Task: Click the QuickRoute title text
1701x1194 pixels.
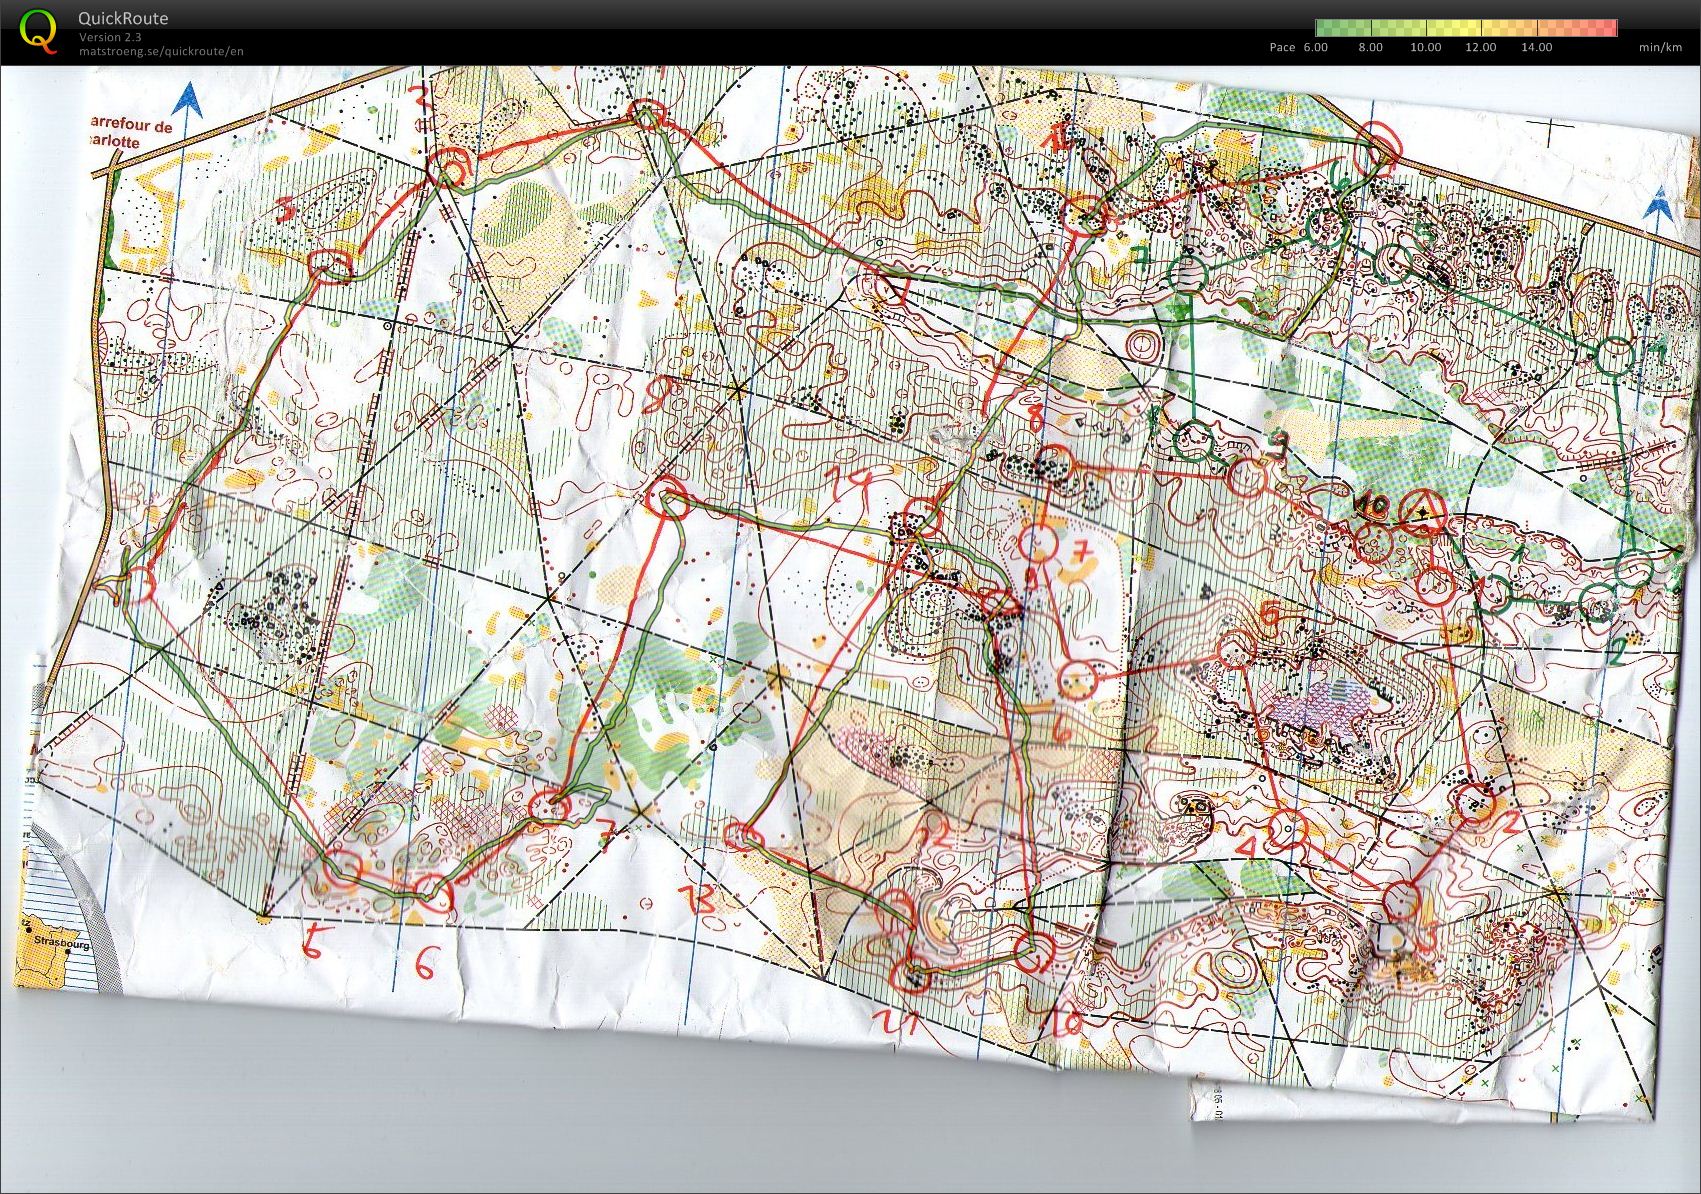Action: coord(123,18)
